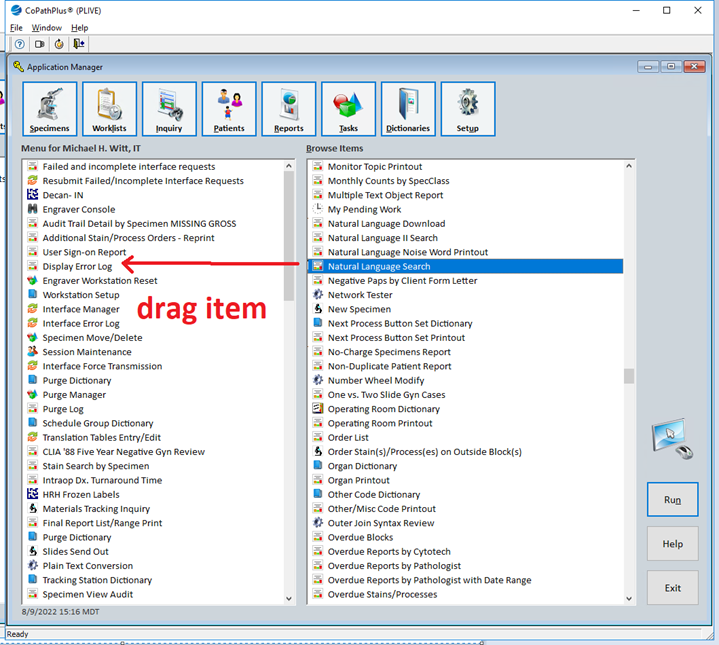Click the second toolbar icon next to help

click(40, 44)
